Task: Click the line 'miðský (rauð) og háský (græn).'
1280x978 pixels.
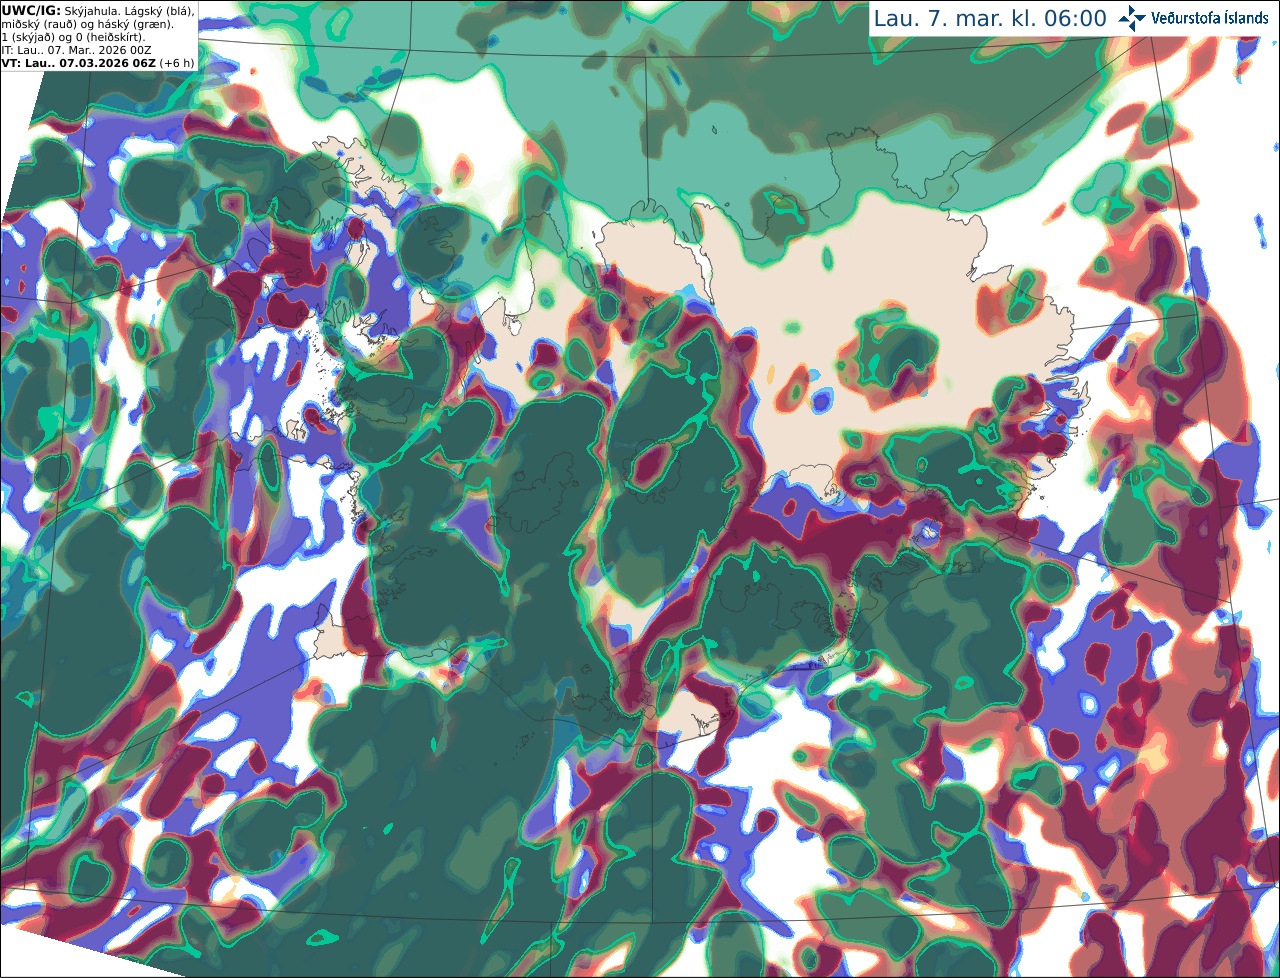Action: point(87,24)
